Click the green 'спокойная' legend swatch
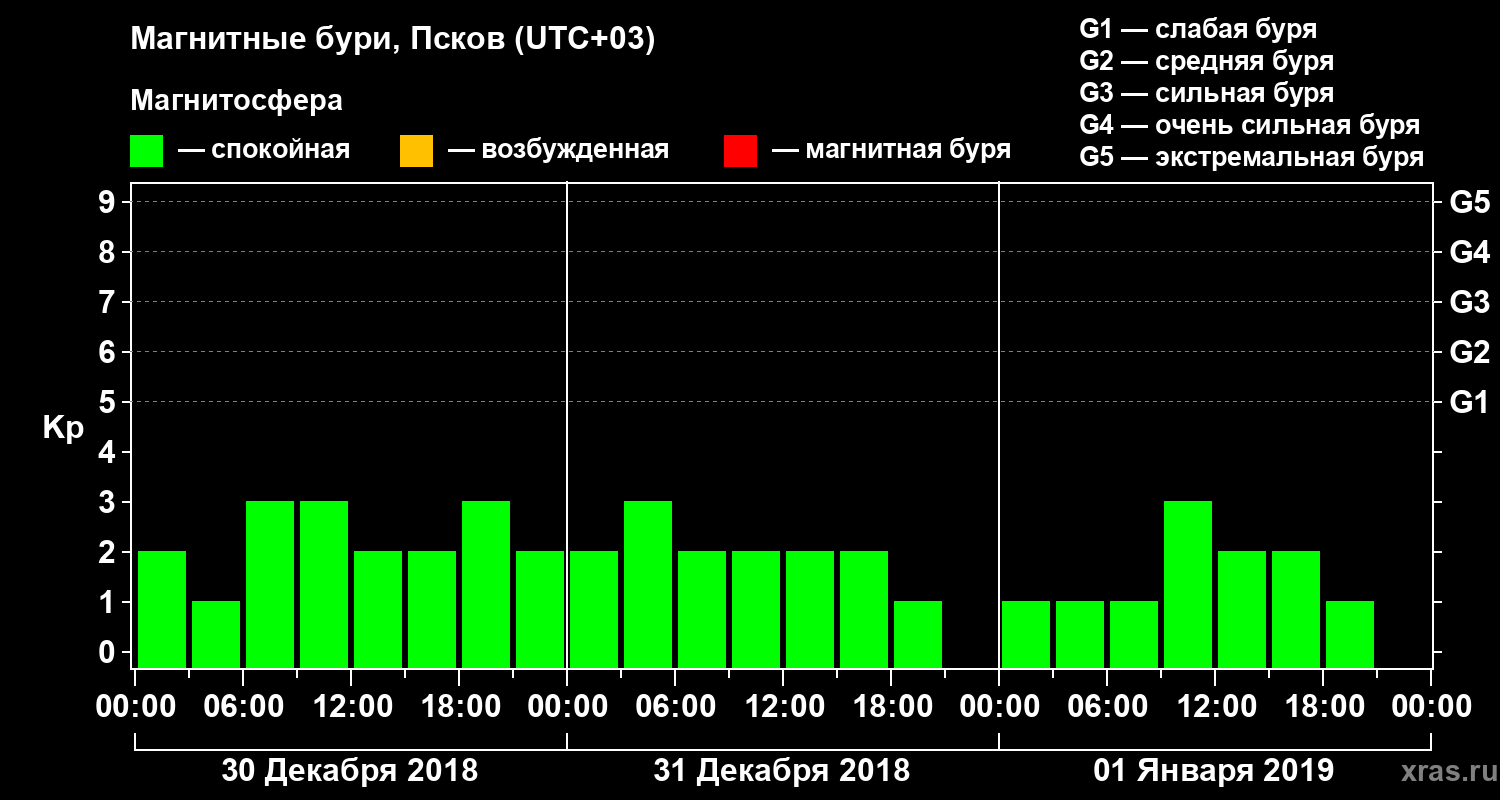Screen dimensions: 1500x800 coord(146,151)
